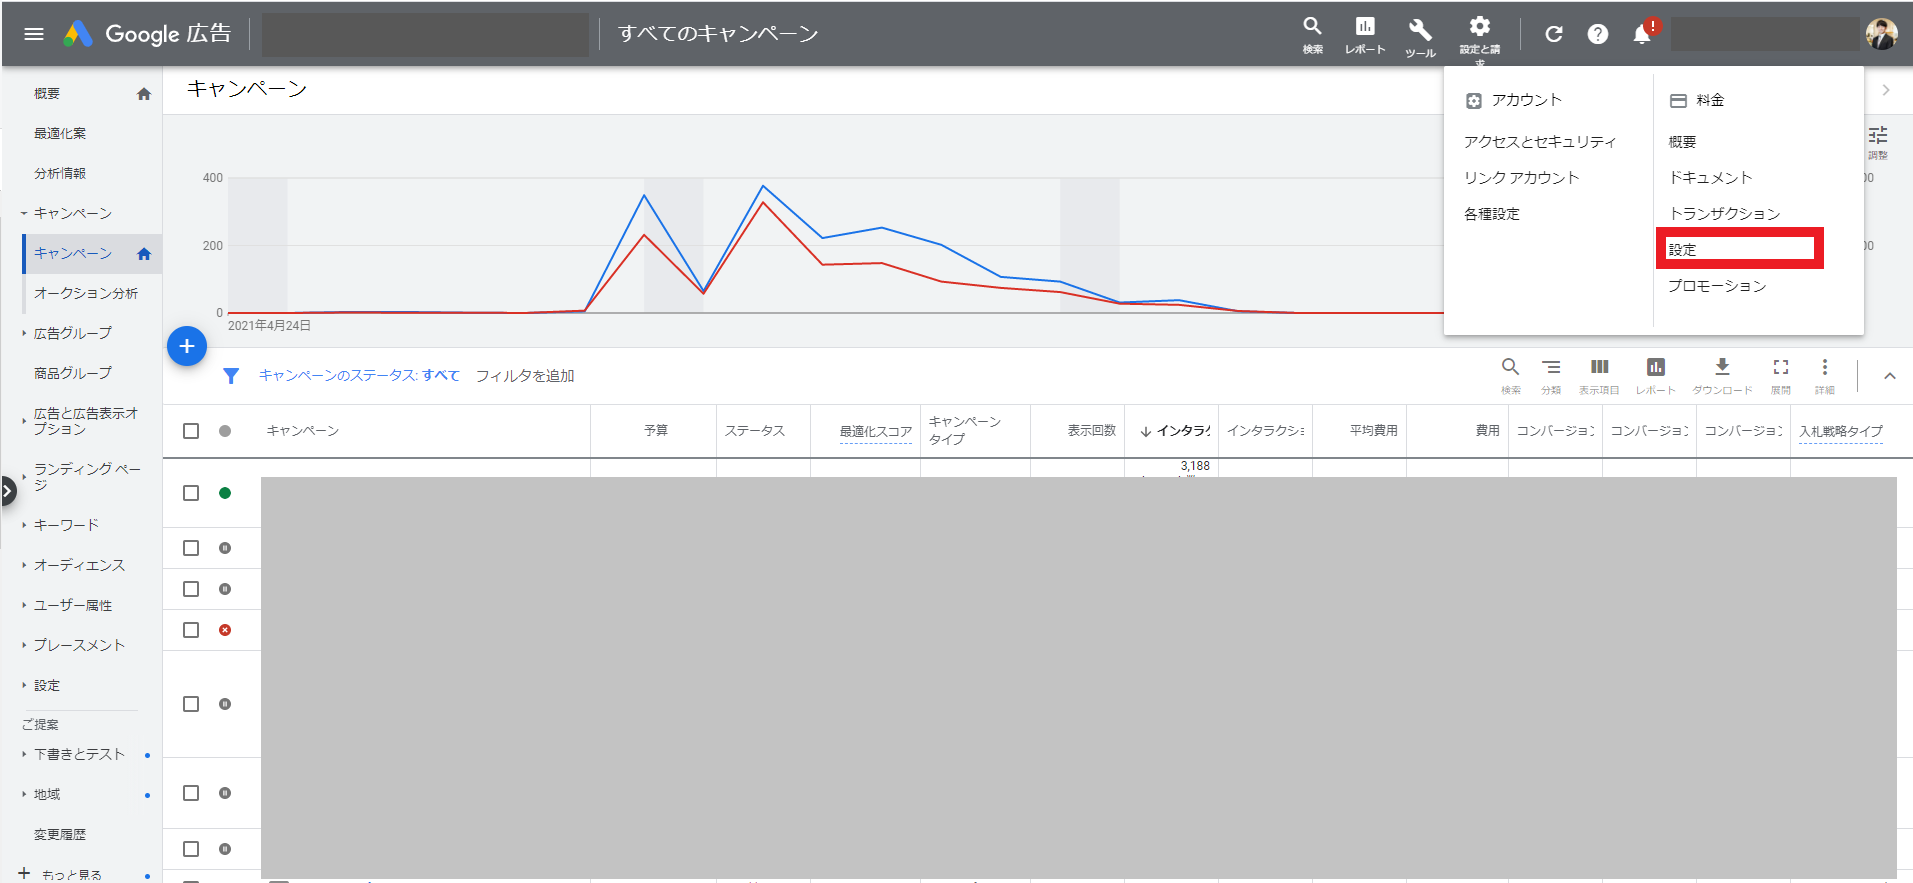Check the first paused campaign row checkbox
This screenshot has width=1913, height=883.
click(x=191, y=548)
